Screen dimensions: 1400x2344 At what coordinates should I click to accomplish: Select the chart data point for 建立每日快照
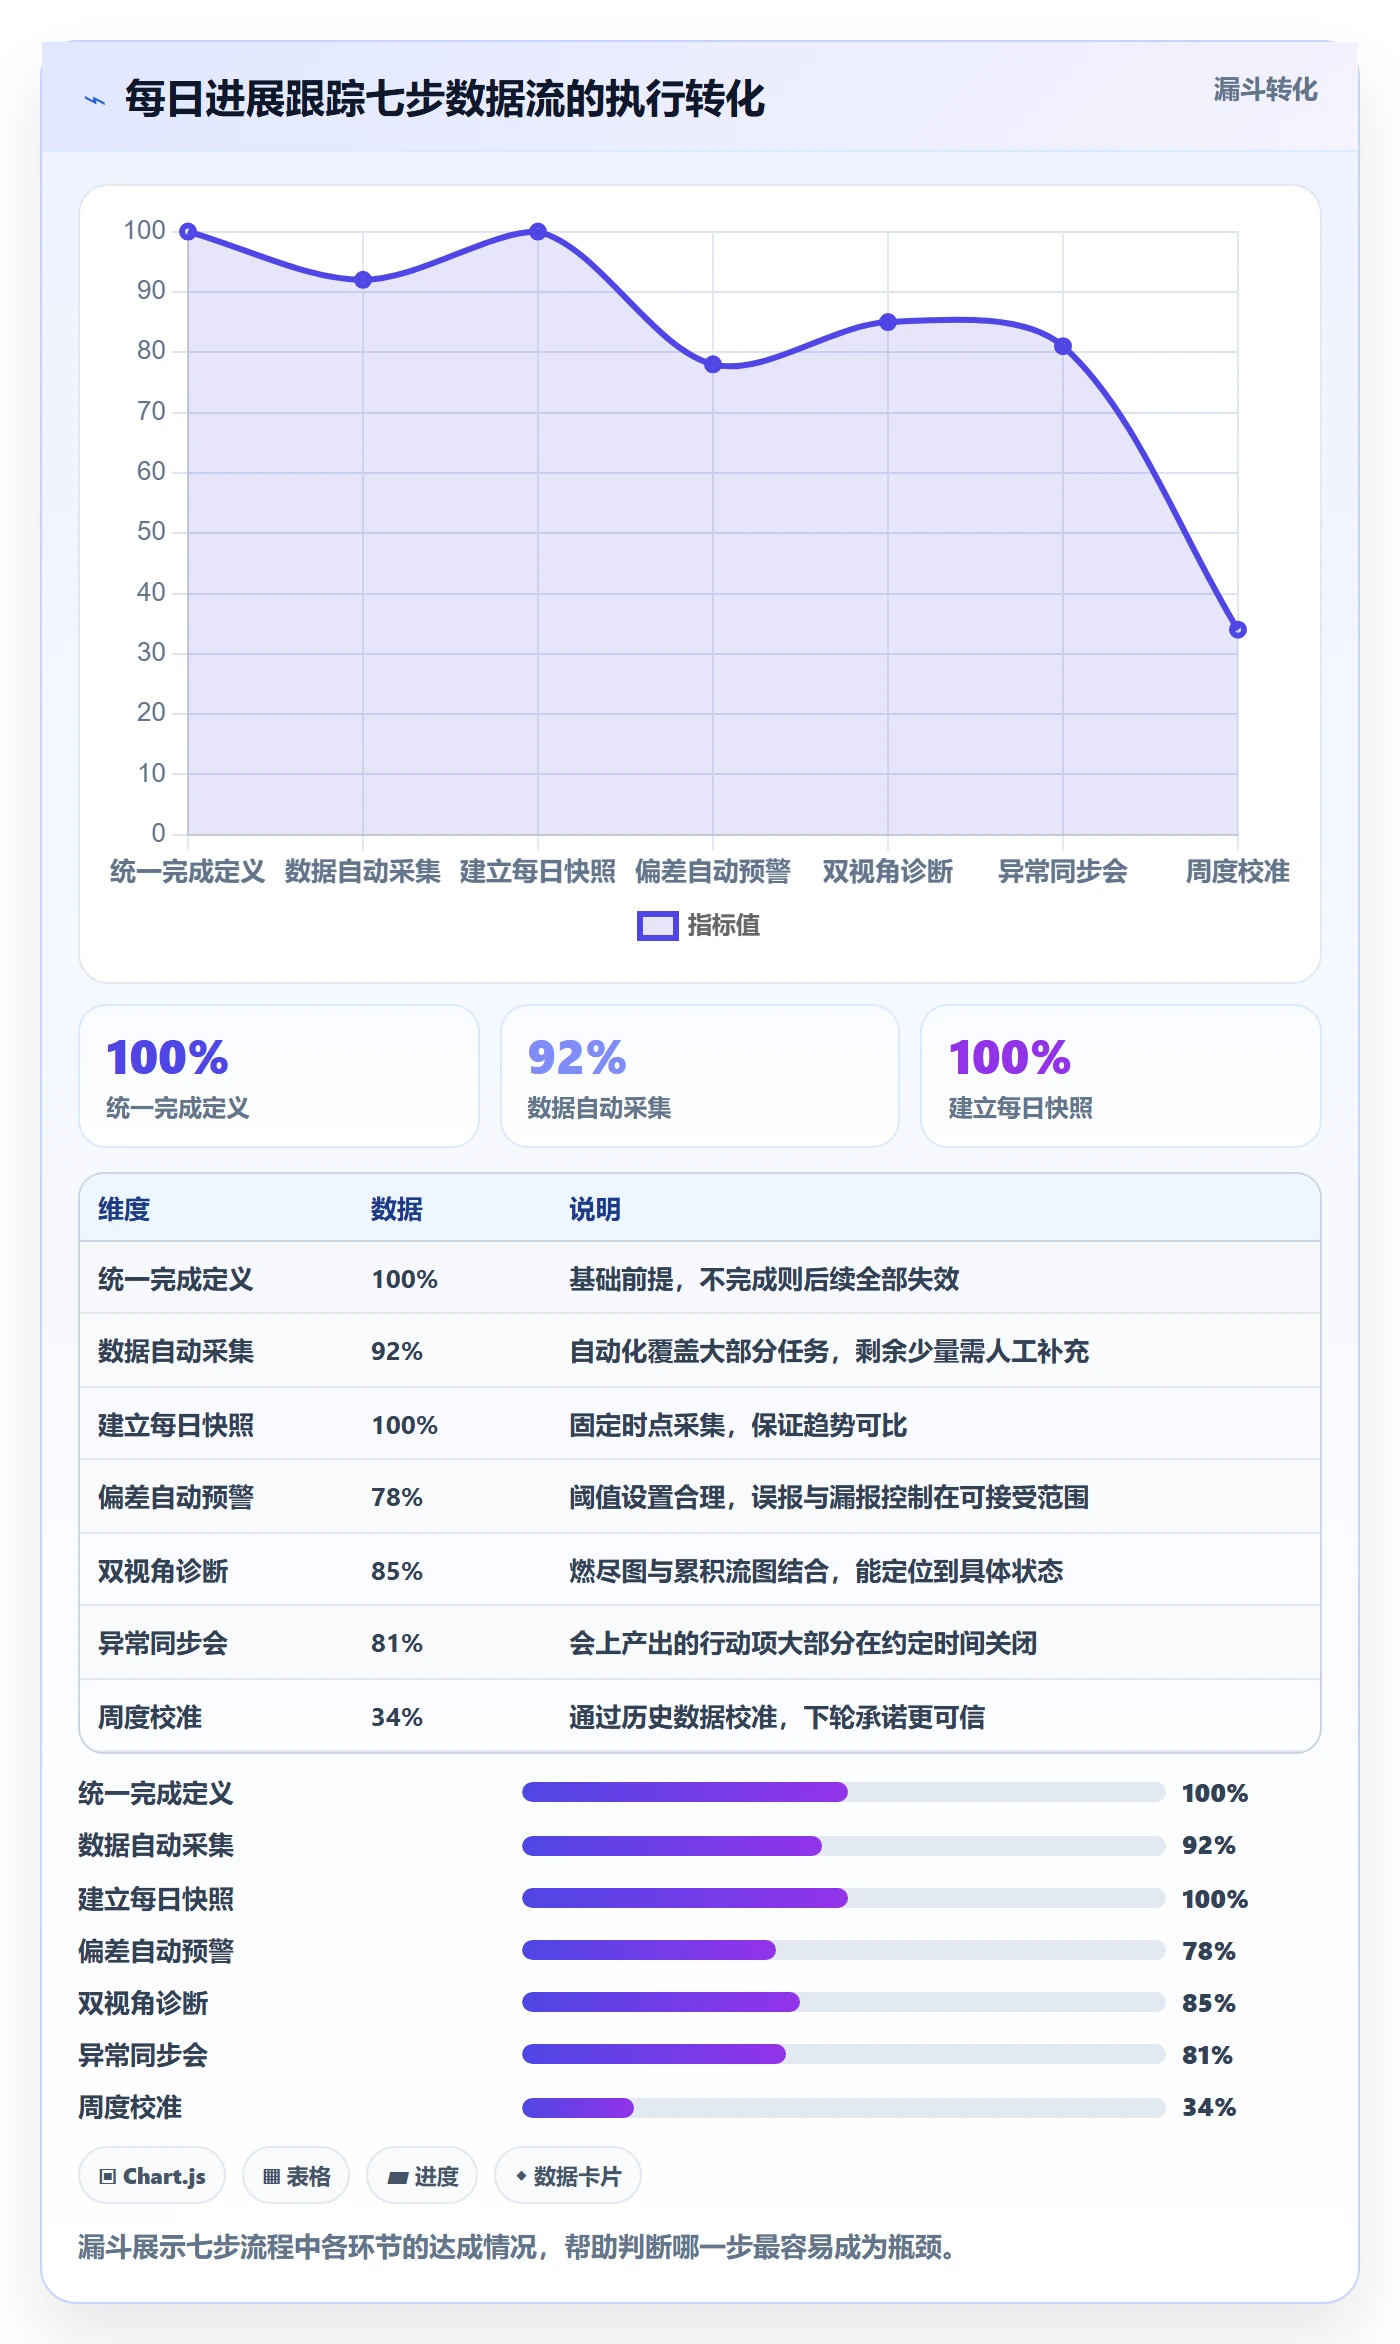538,232
